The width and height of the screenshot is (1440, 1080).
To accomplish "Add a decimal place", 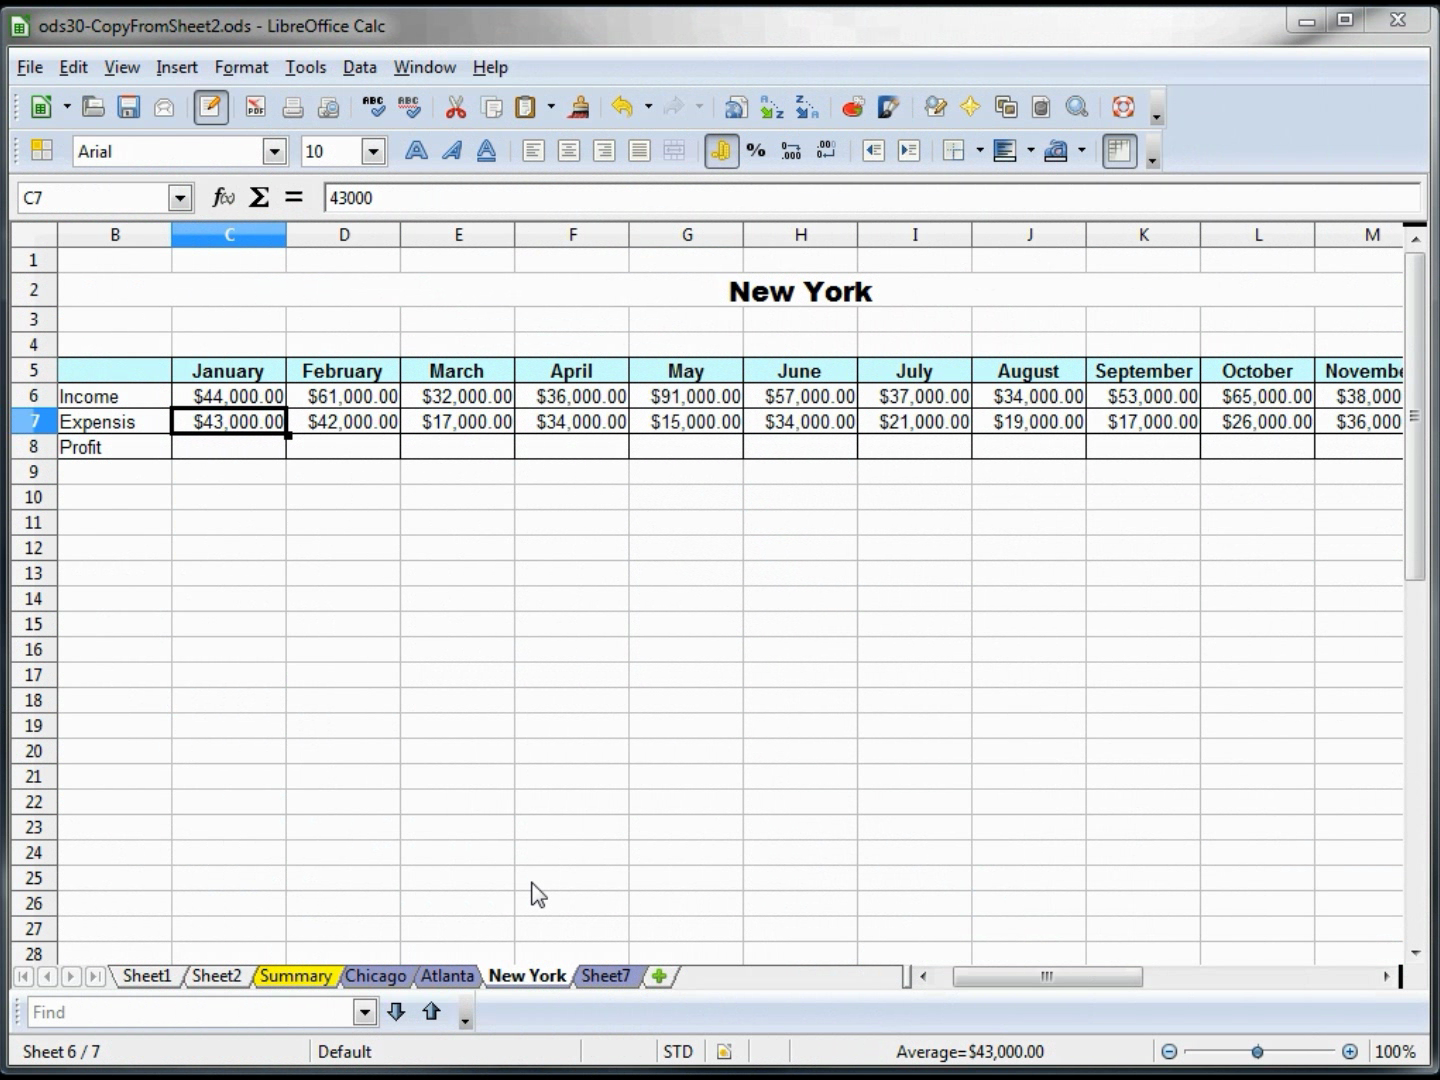I will pos(791,151).
